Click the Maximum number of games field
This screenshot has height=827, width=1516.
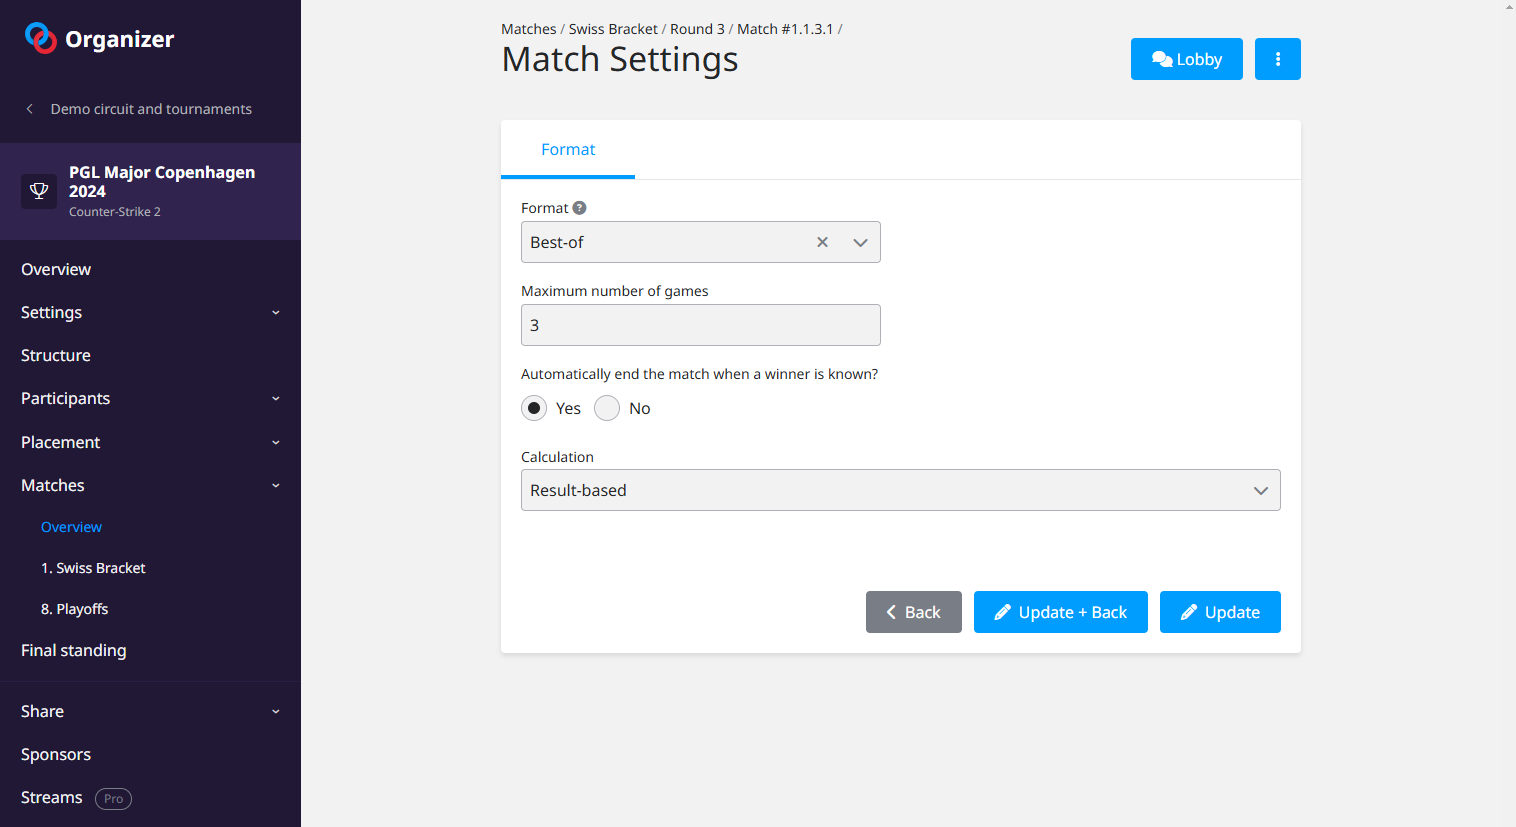[x=700, y=325]
